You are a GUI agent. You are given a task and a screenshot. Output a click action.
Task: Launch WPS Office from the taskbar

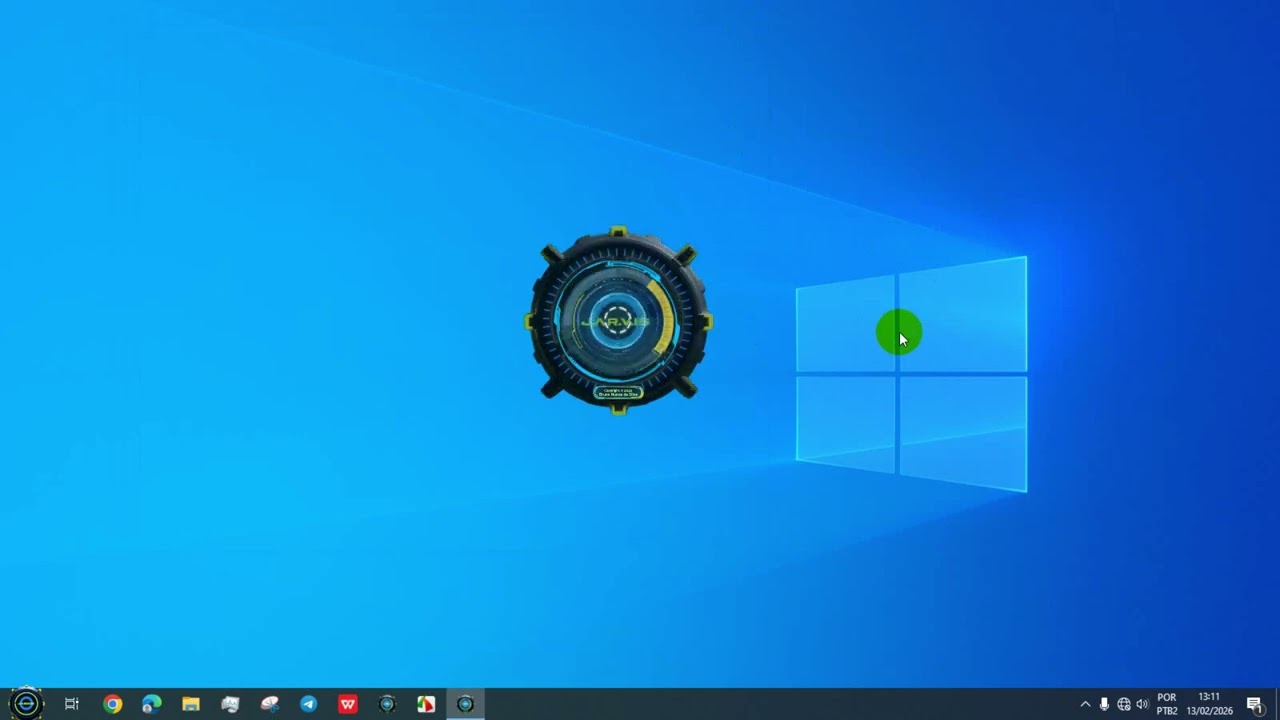[348, 704]
